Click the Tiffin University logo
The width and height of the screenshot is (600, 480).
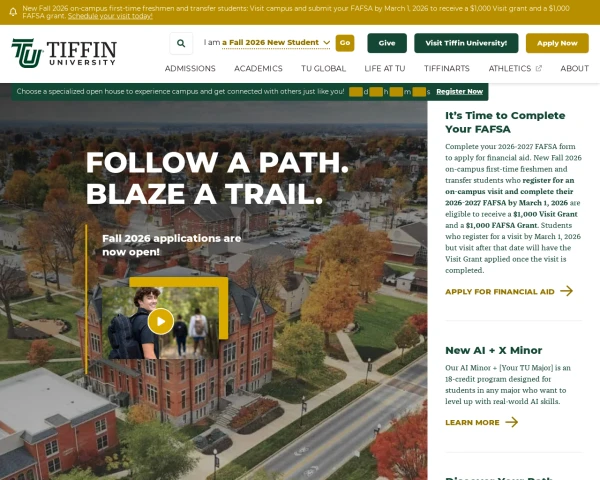pyautogui.click(x=64, y=53)
